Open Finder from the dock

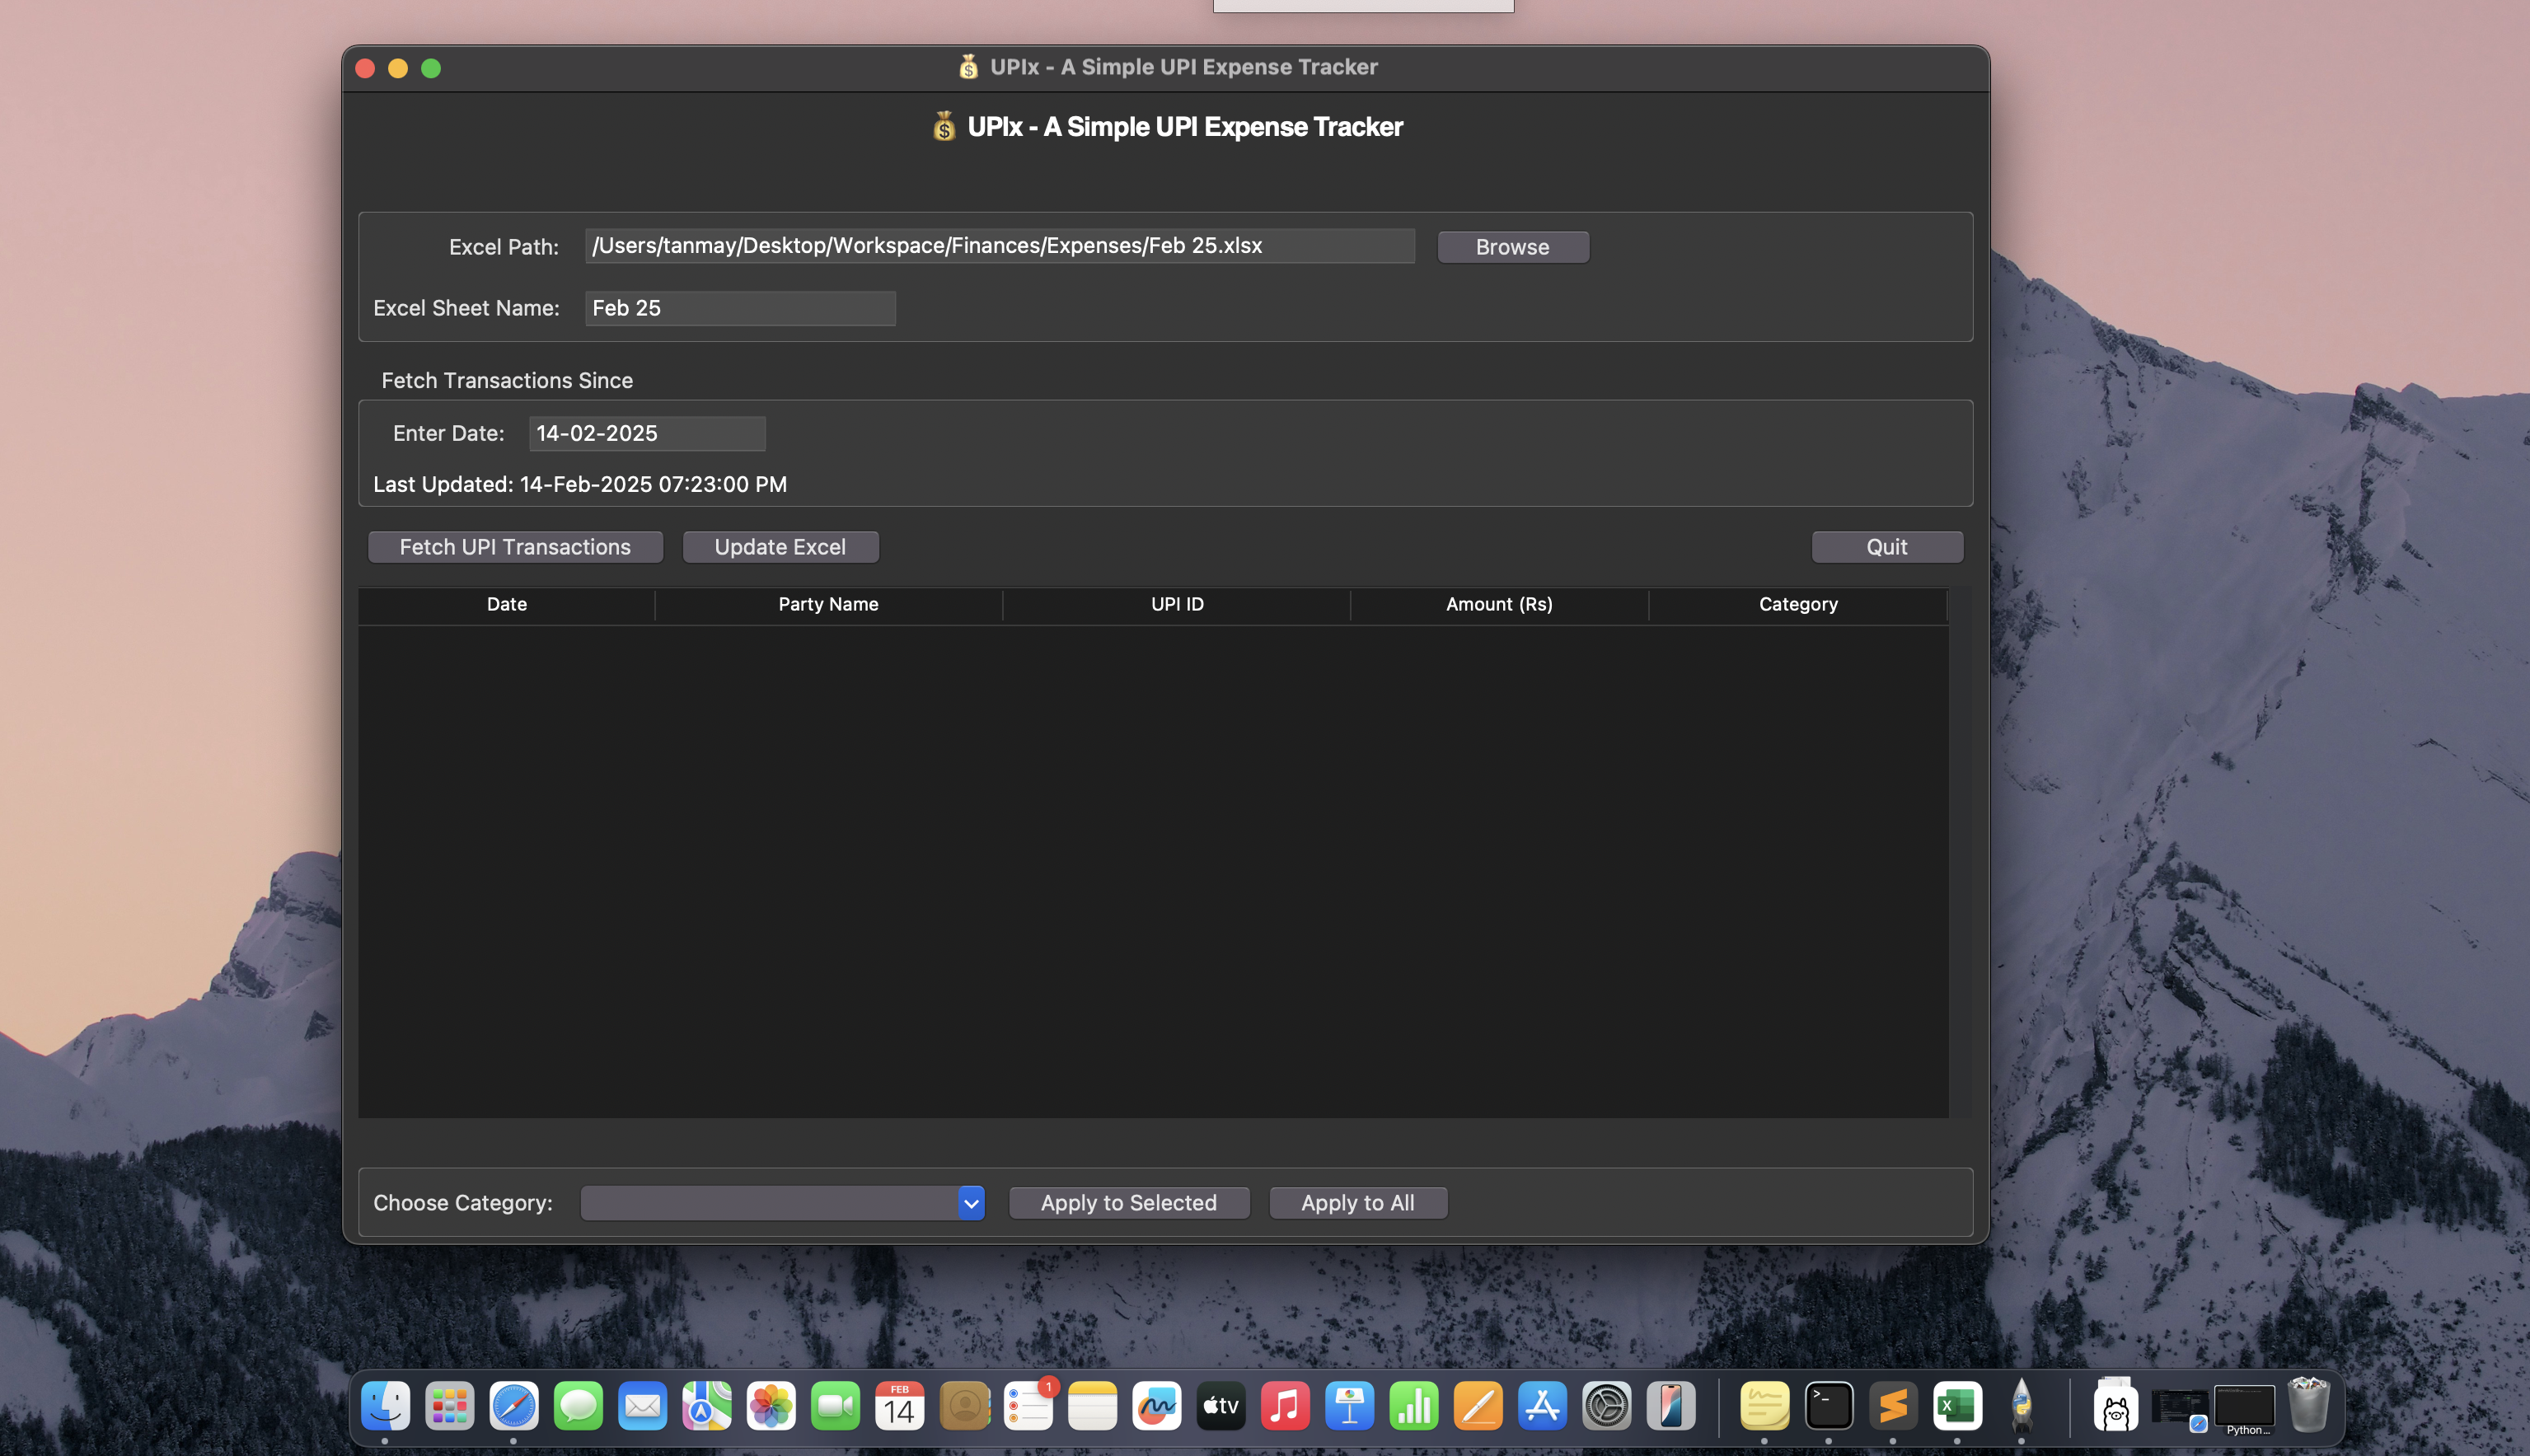pyautogui.click(x=385, y=1407)
